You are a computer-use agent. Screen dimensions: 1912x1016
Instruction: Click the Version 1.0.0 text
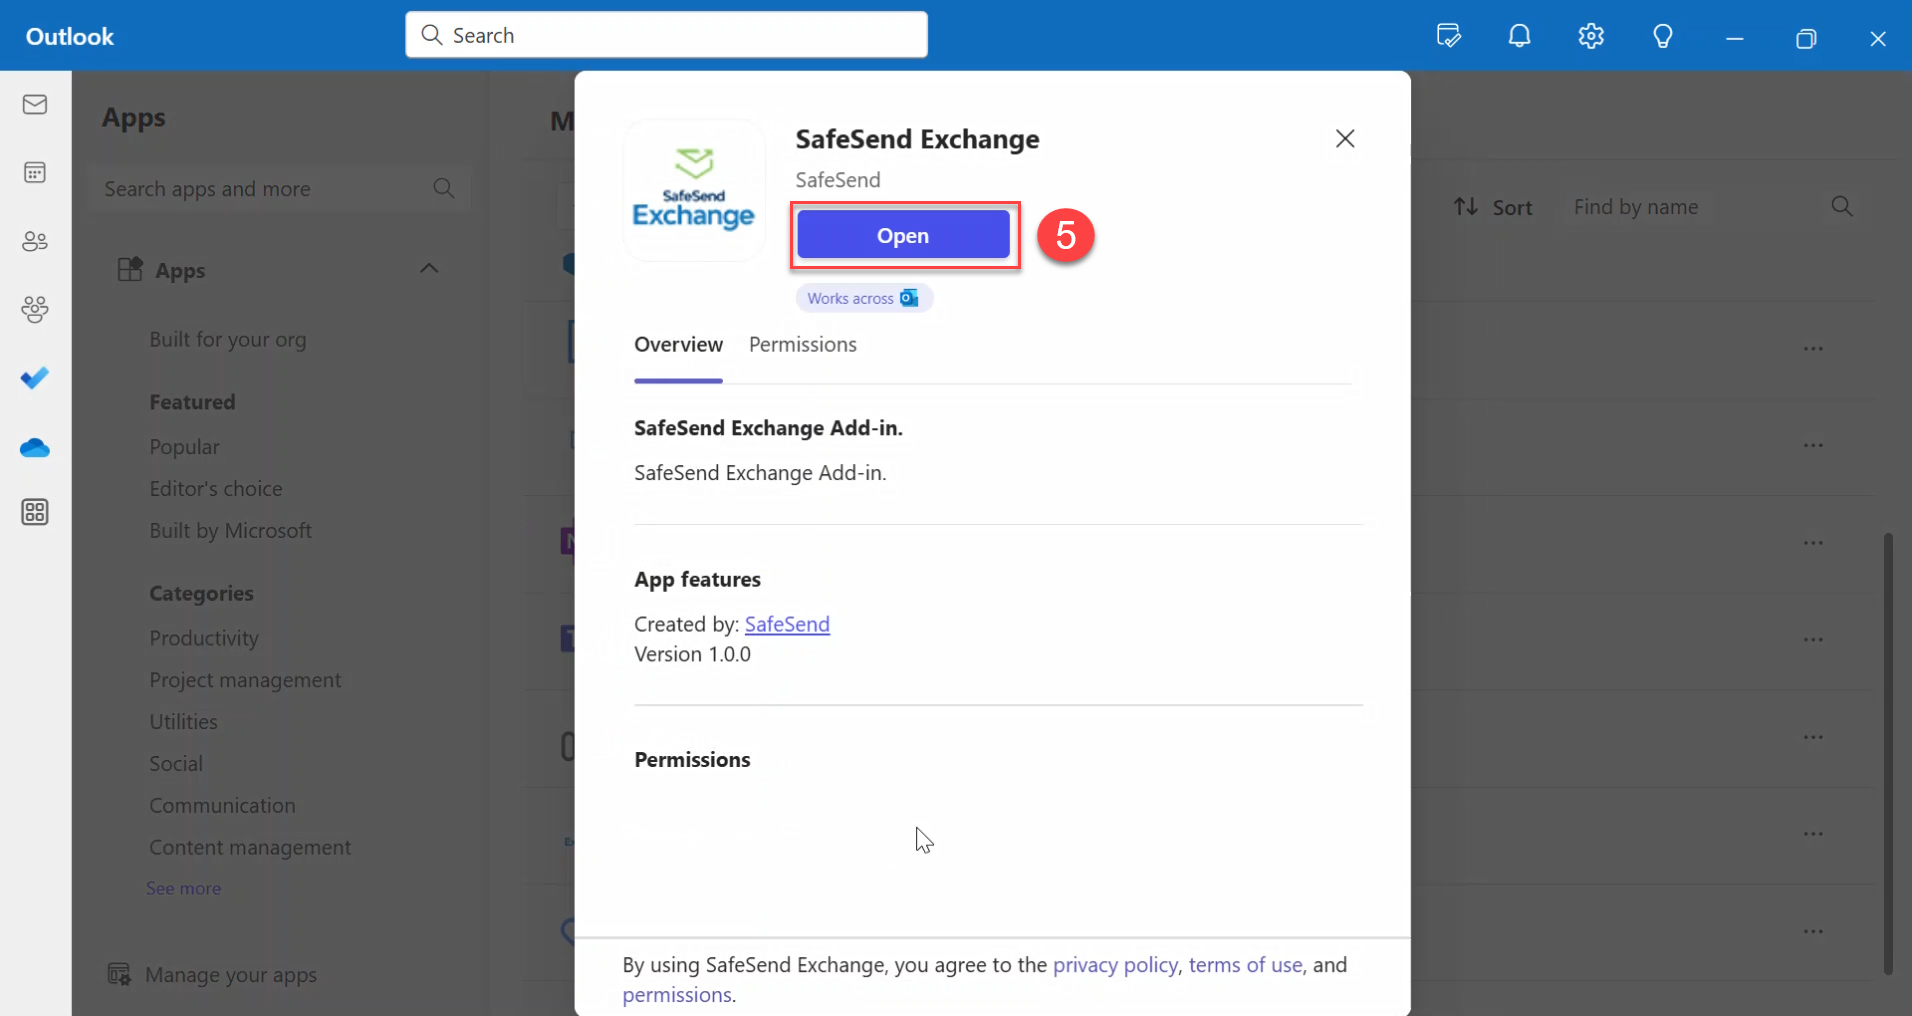pos(692,654)
